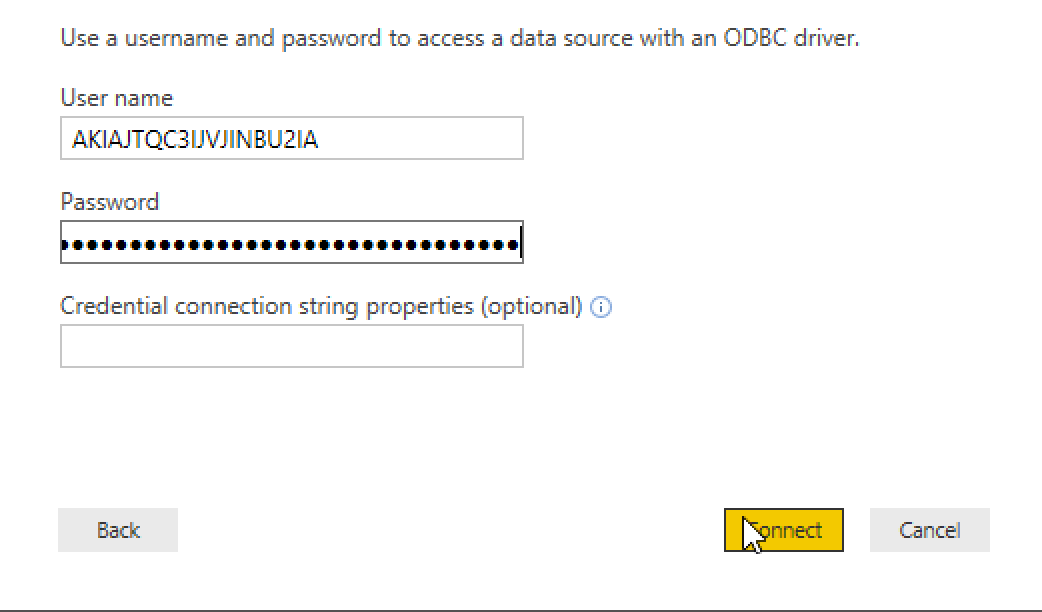Viewport: 1042px width, 612px height.
Task: Click on the masked password dots
Action: tap(290, 245)
